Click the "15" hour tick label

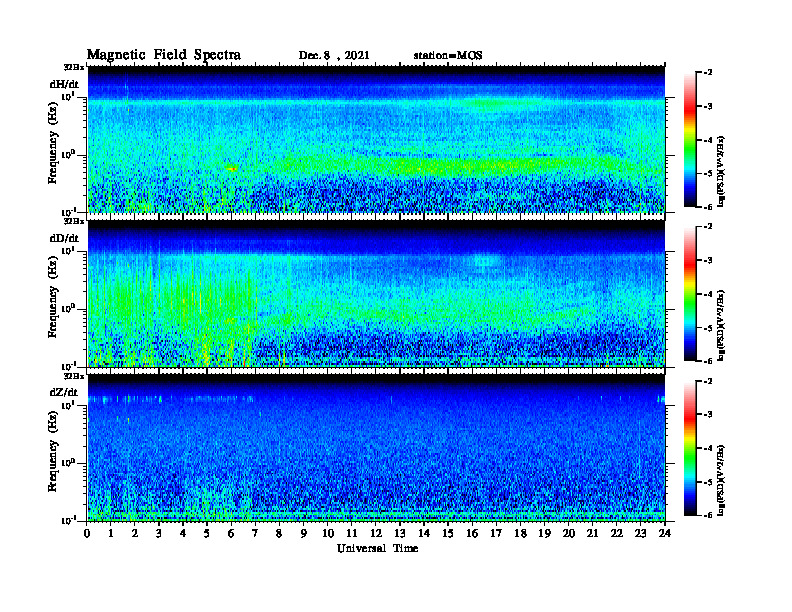448,533
